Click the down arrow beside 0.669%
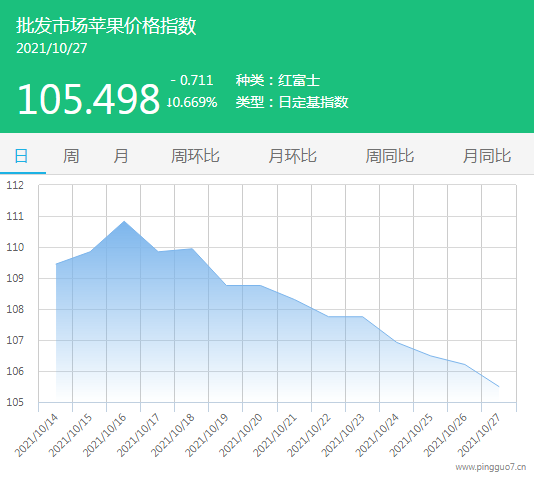 coord(169,102)
